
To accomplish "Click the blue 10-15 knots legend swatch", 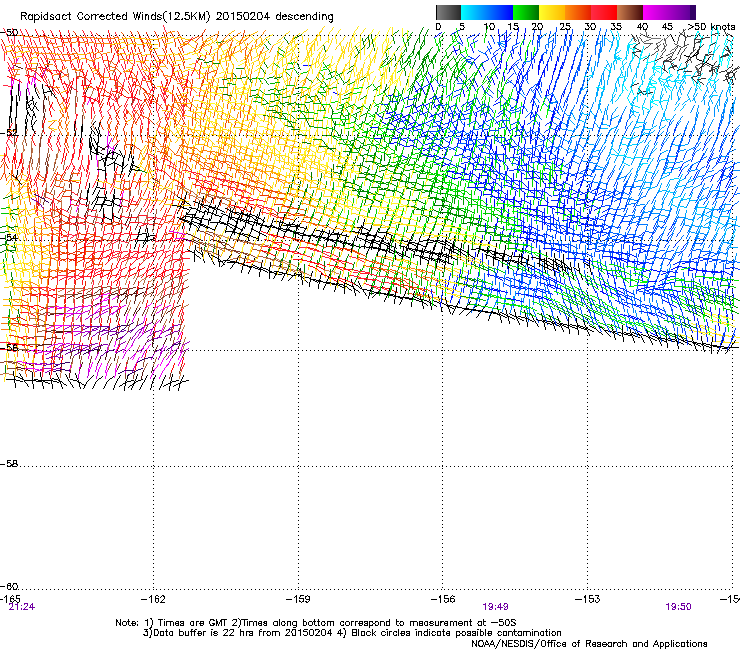I will (500, 12).
